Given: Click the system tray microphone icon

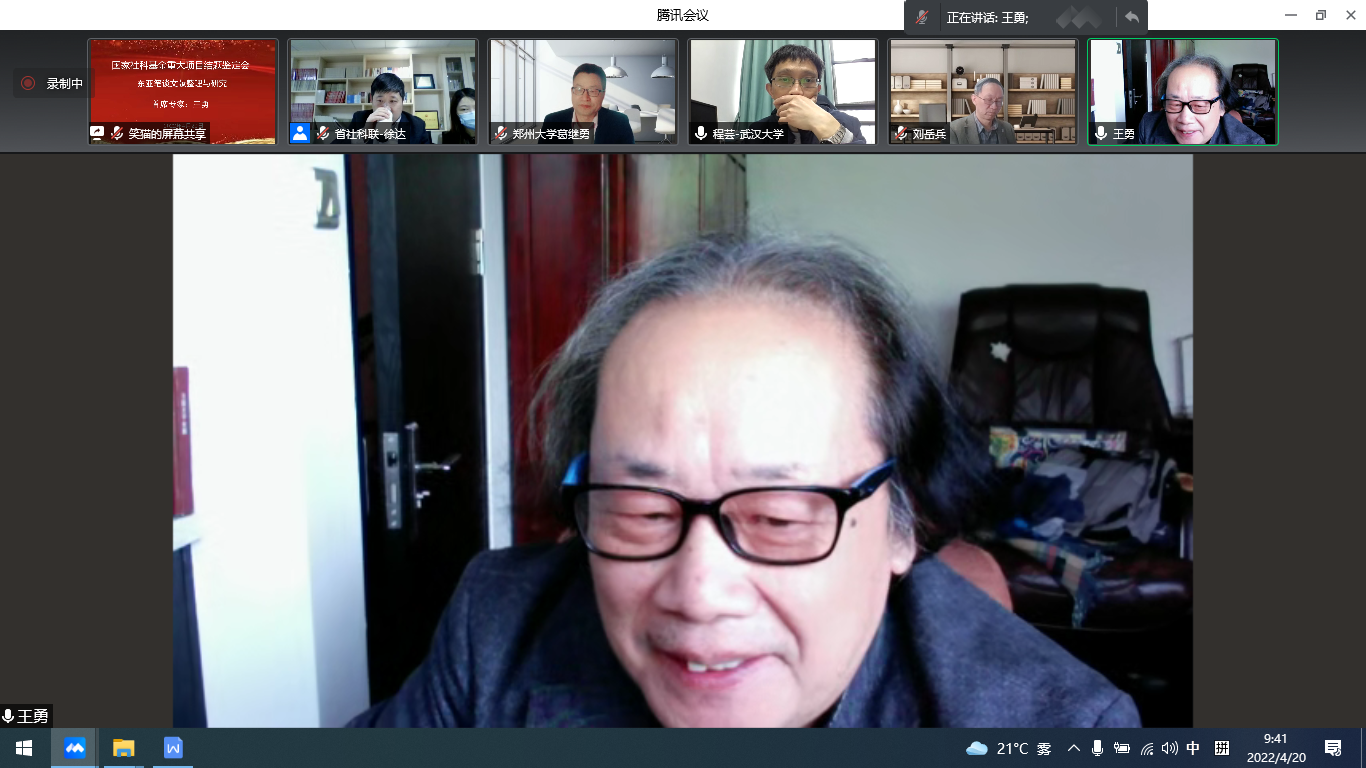Looking at the screenshot, I should (1097, 748).
